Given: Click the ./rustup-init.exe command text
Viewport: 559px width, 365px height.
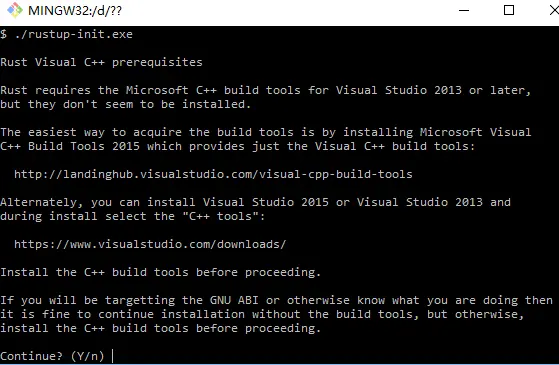Looking at the screenshot, I should click(74, 34).
